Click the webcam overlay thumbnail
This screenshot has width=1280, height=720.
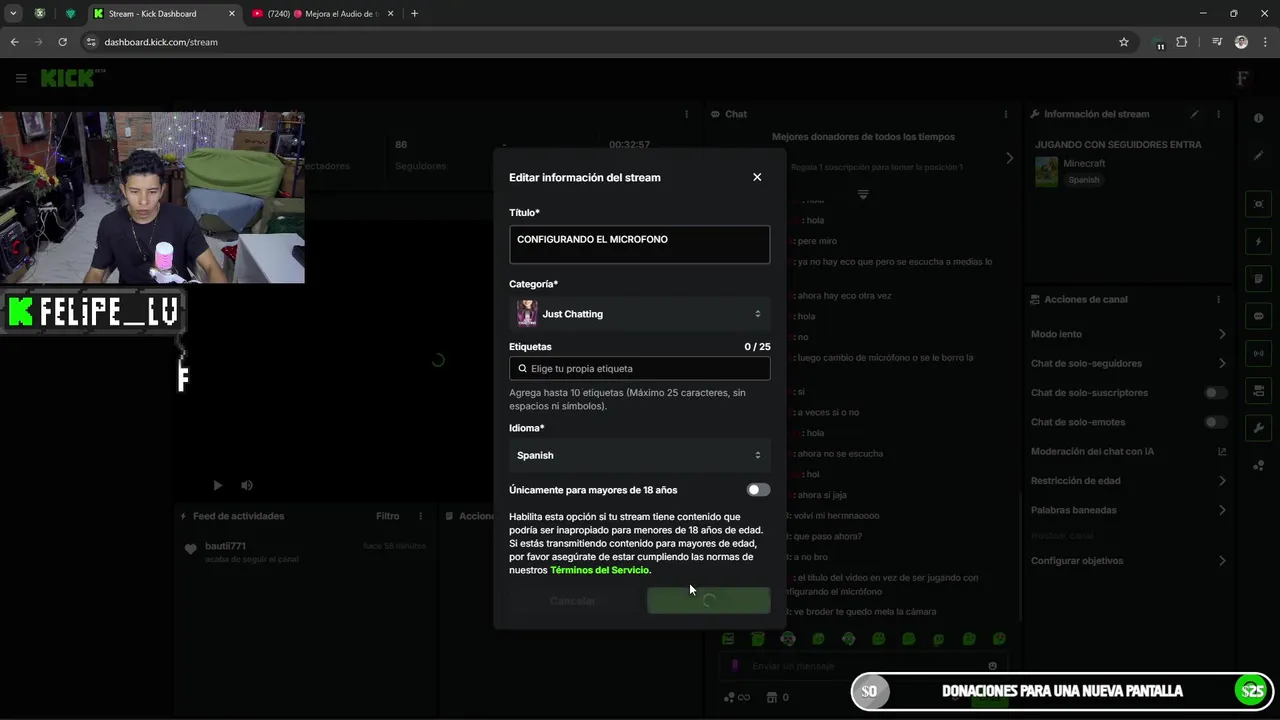(152, 197)
